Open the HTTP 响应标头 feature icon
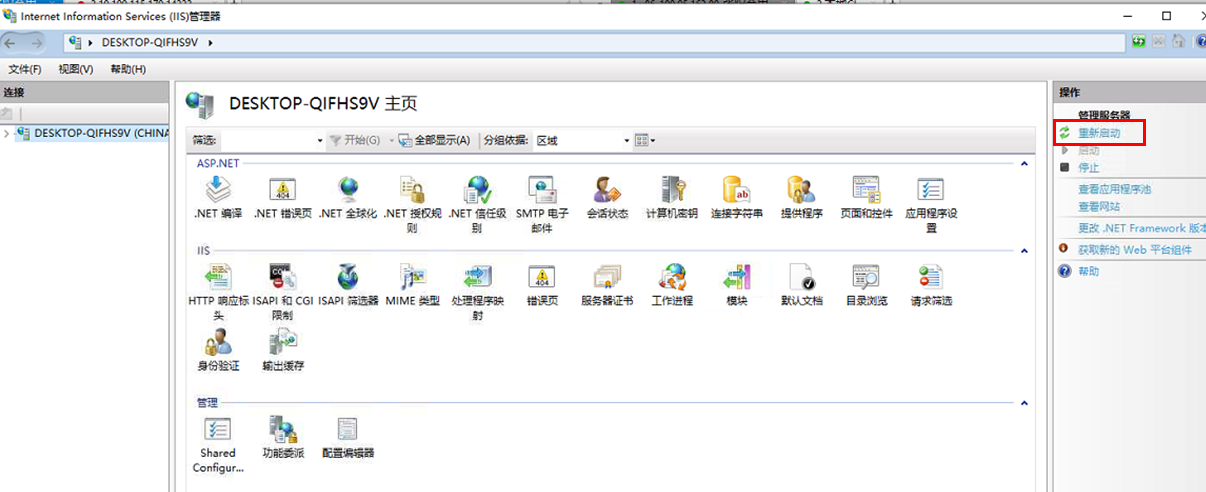 pos(218,277)
